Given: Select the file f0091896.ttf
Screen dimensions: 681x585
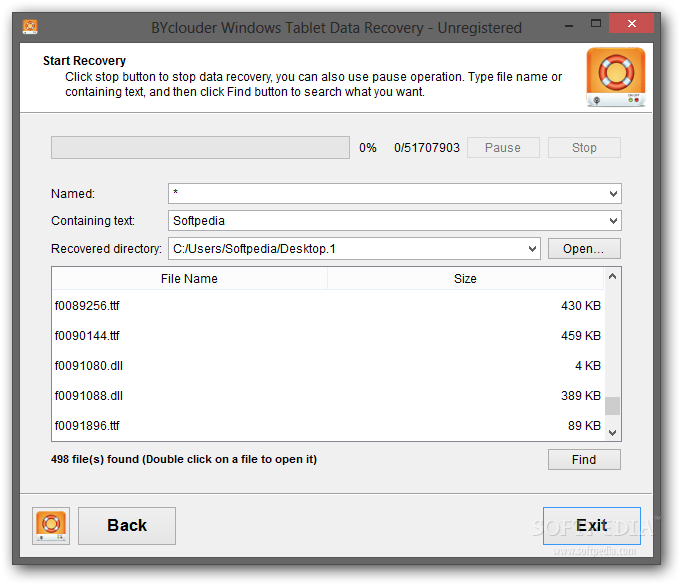Looking at the screenshot, I should [x=87, y=426].
